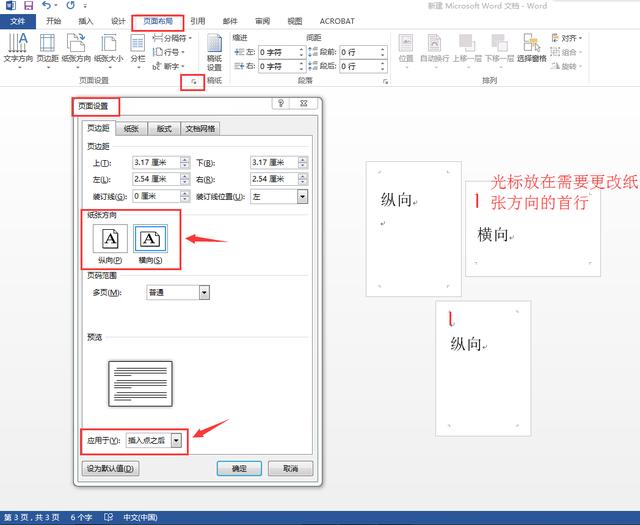Undo the last action
The image size is (640, 525).
pyautogui.click(x=47, y=5)
